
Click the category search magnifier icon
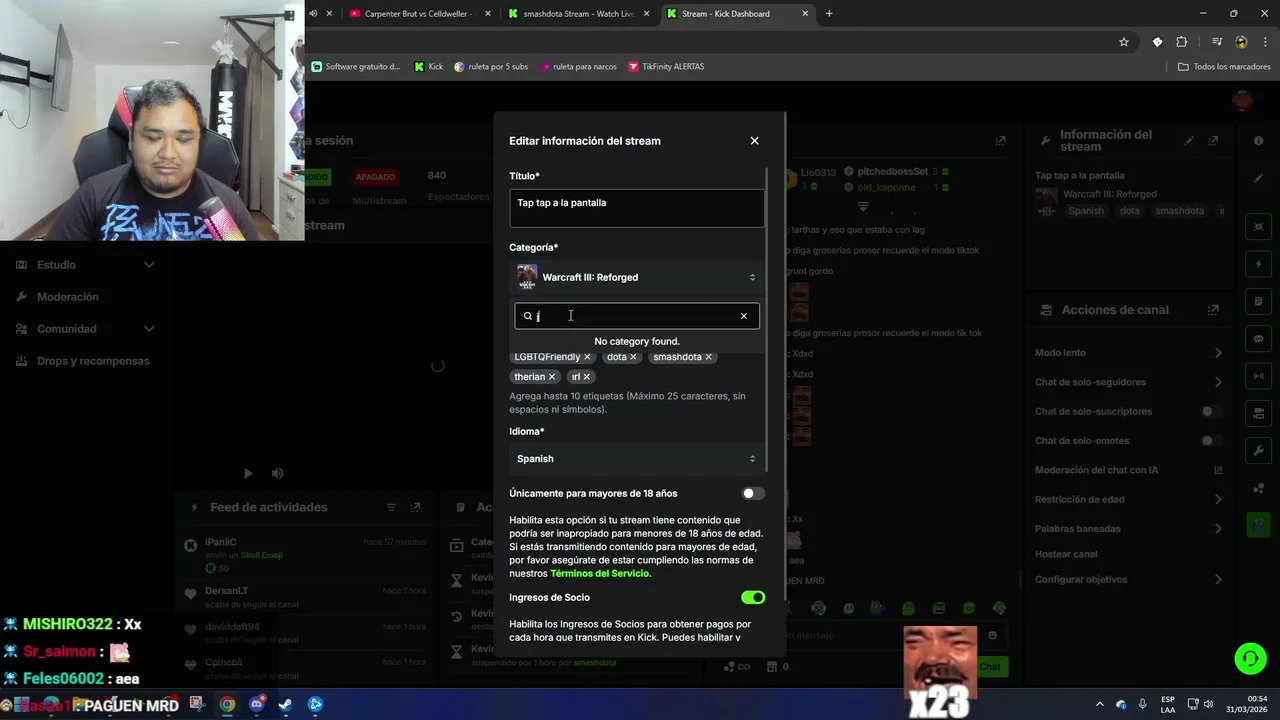tap(527, 316)
